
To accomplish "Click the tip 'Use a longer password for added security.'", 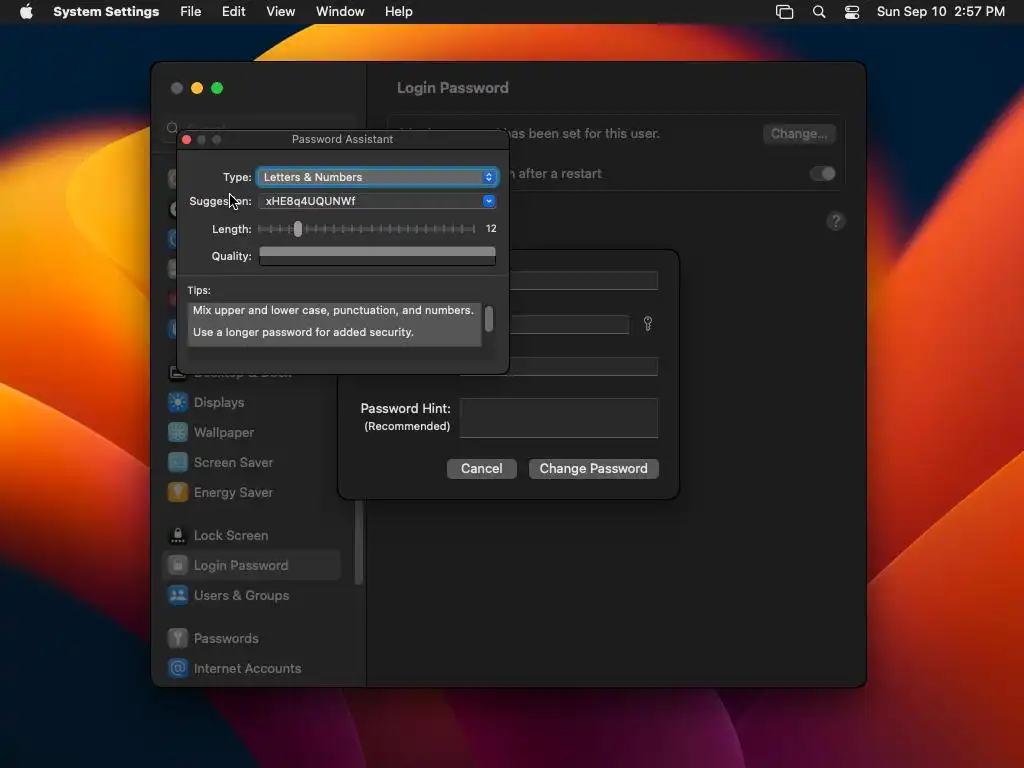I will coord(303,332).
